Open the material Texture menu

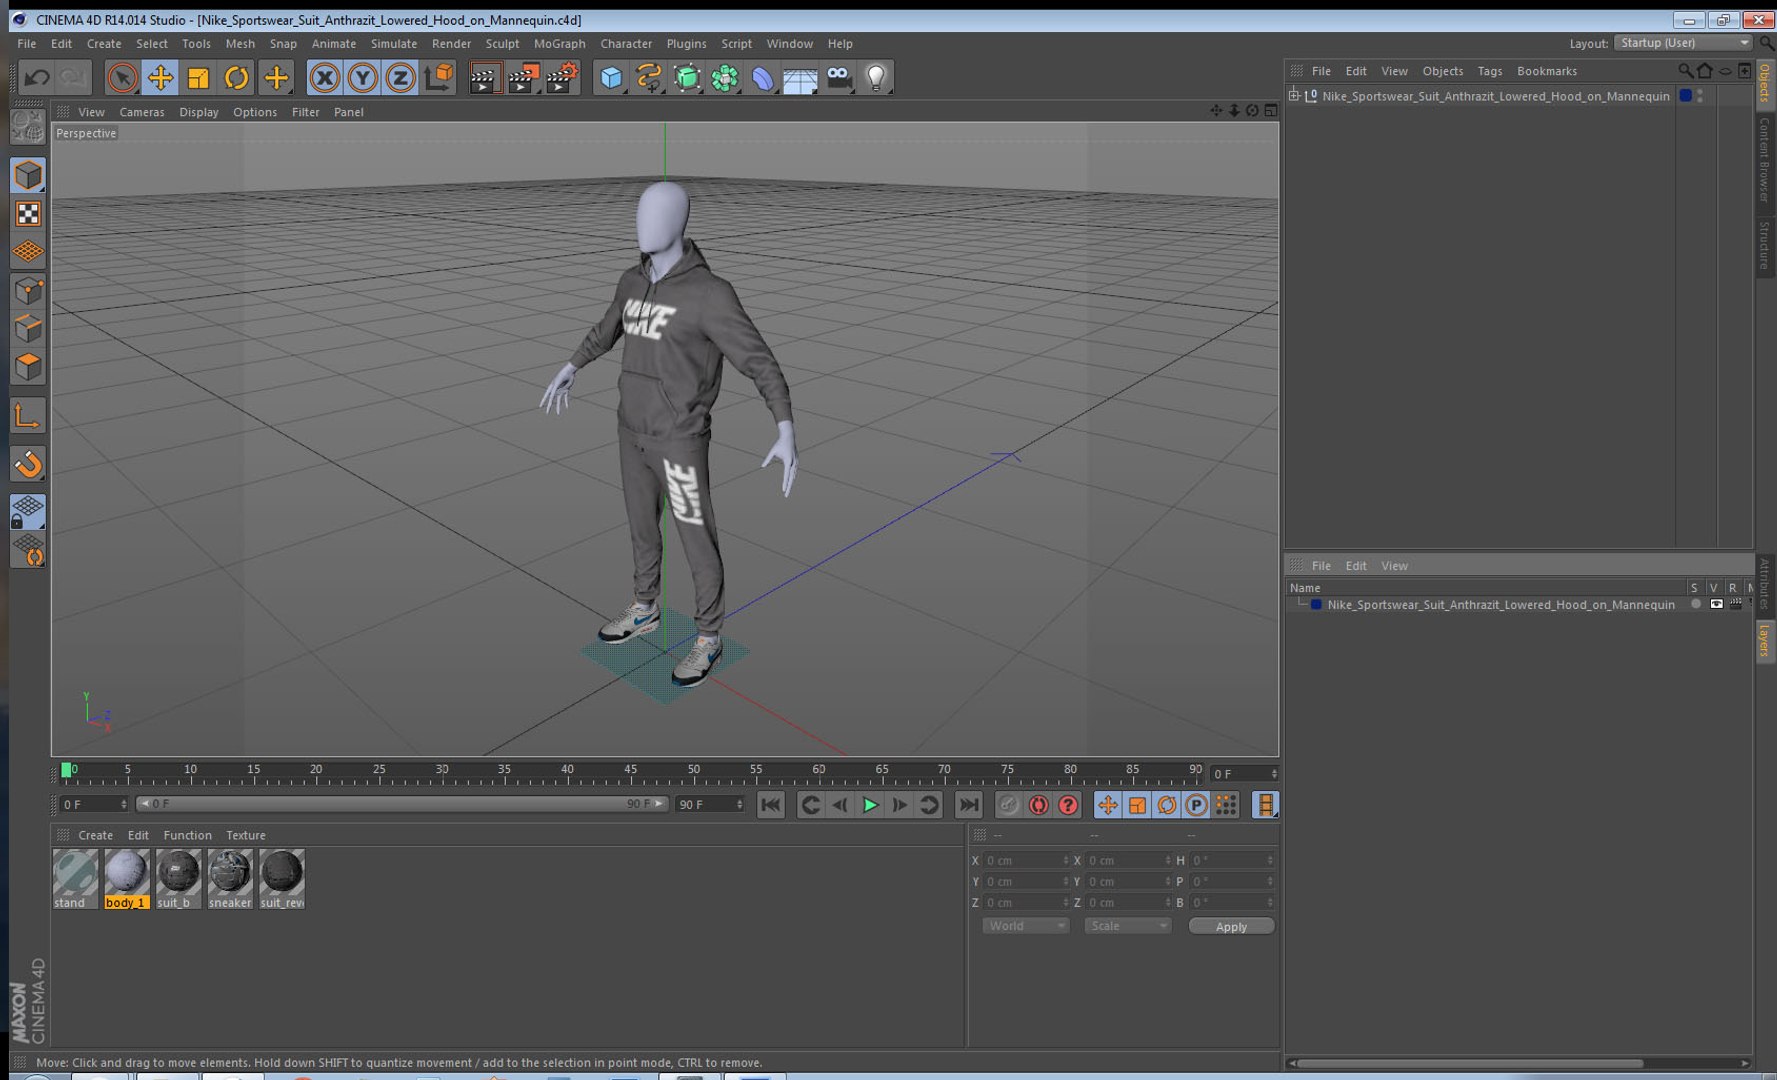246,835
